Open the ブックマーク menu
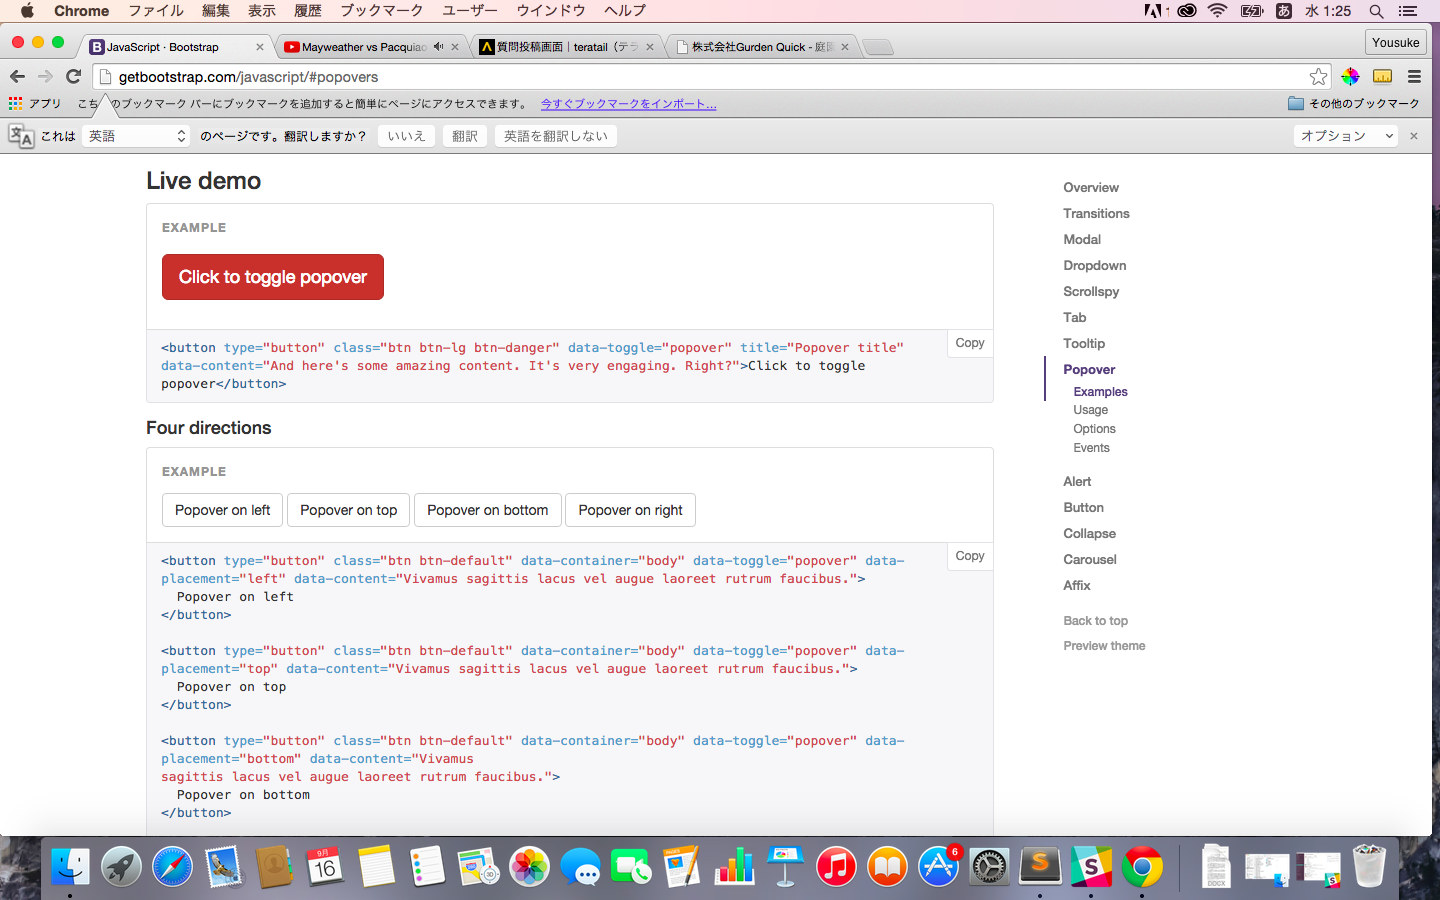 coord(382,11)
